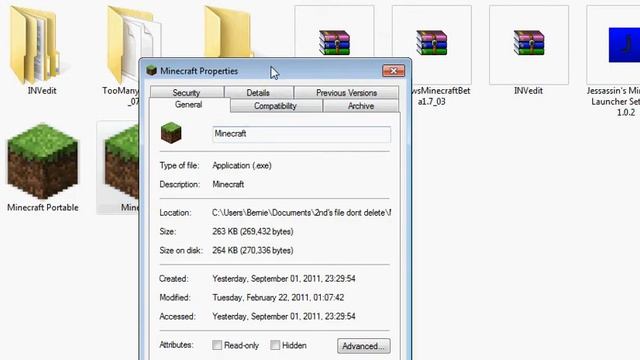Select the INVedit folder icon
Image resolution: width=640 pixels, height=360 pixels.
click(35, 44)
